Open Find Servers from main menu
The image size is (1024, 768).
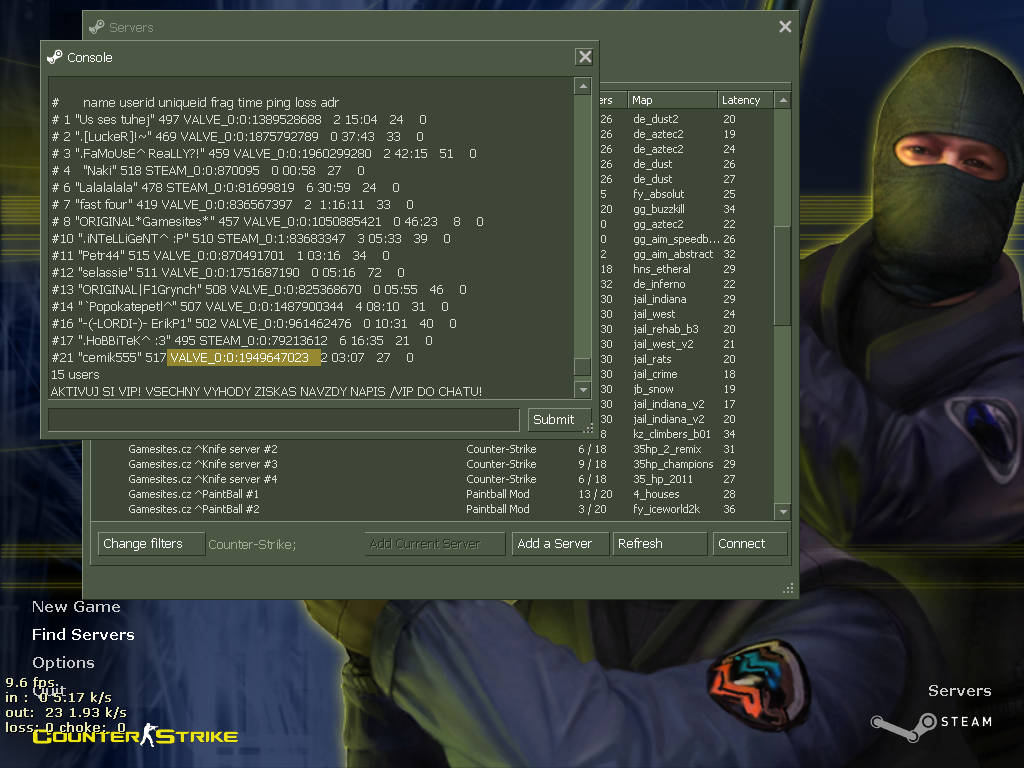tap(83, 635)
